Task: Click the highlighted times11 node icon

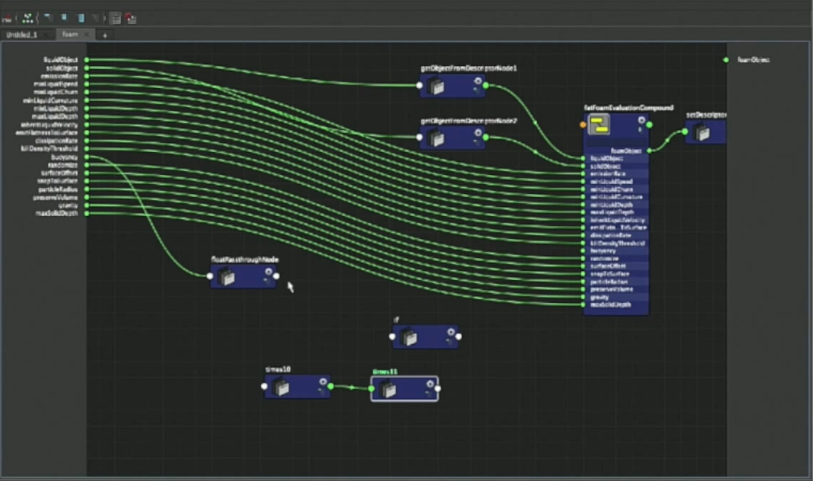Action: pyautogui.click(x=390, y=389)
